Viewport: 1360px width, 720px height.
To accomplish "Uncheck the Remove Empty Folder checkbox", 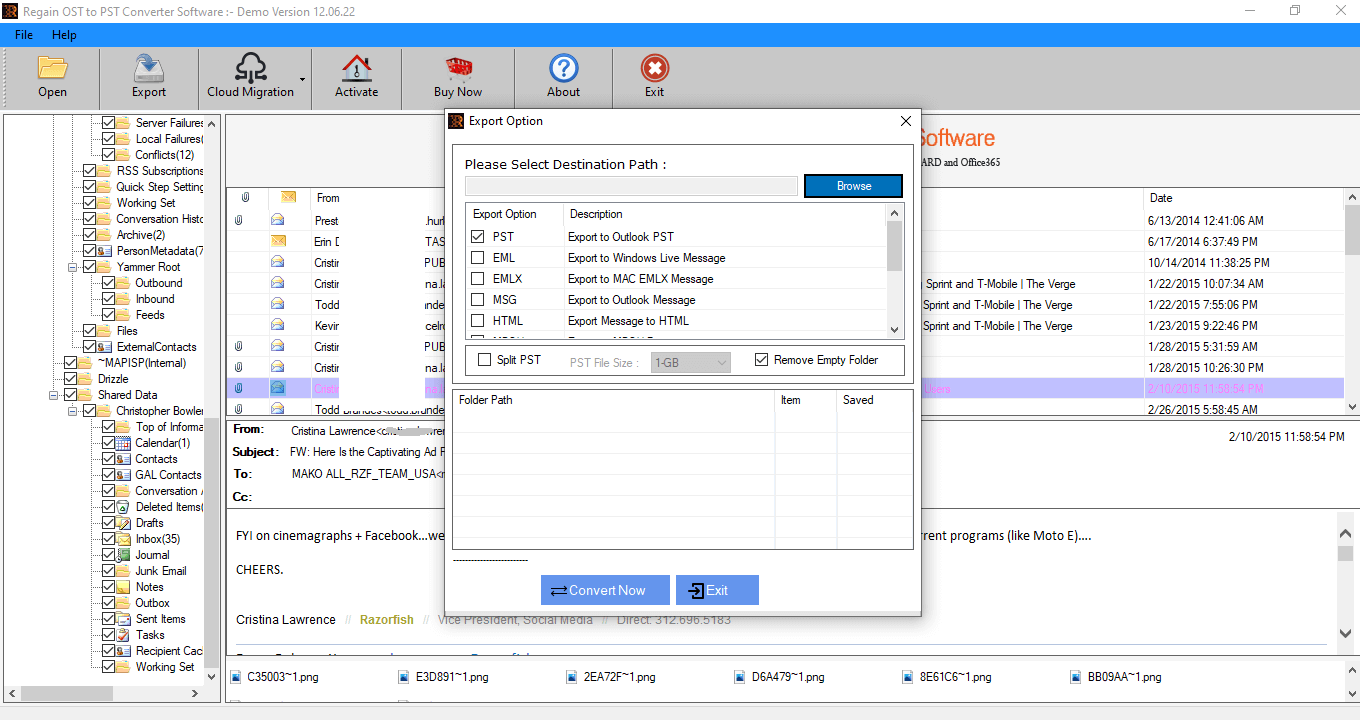I will (762, 360).
